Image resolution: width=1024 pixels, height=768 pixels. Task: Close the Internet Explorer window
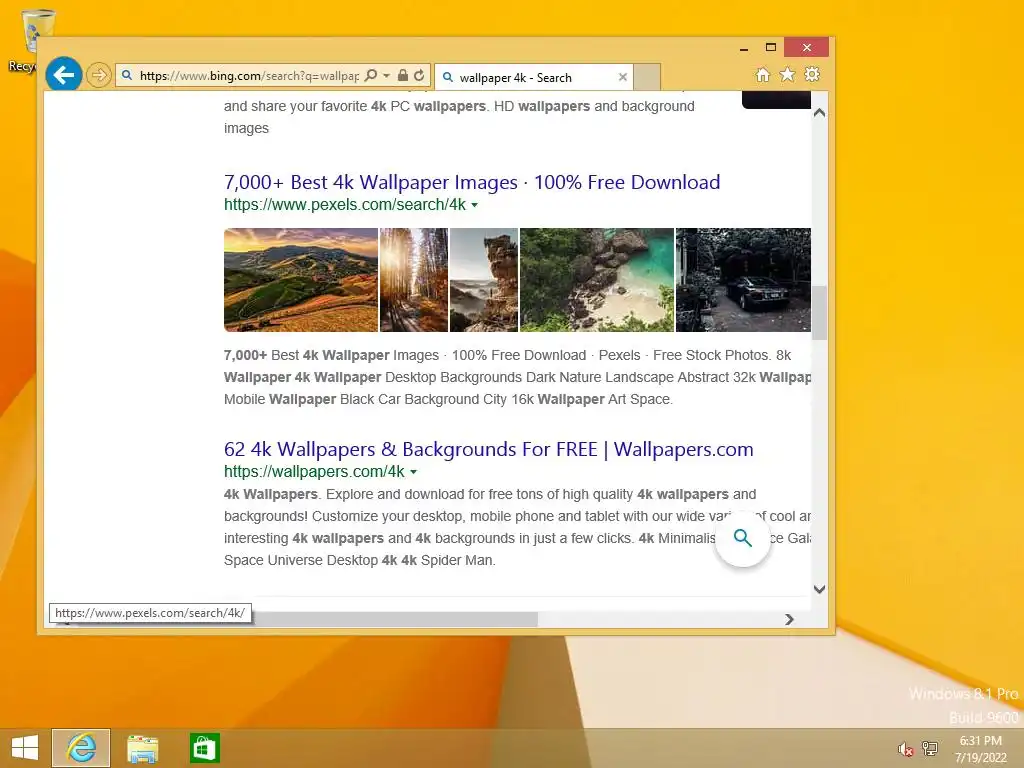807,48
